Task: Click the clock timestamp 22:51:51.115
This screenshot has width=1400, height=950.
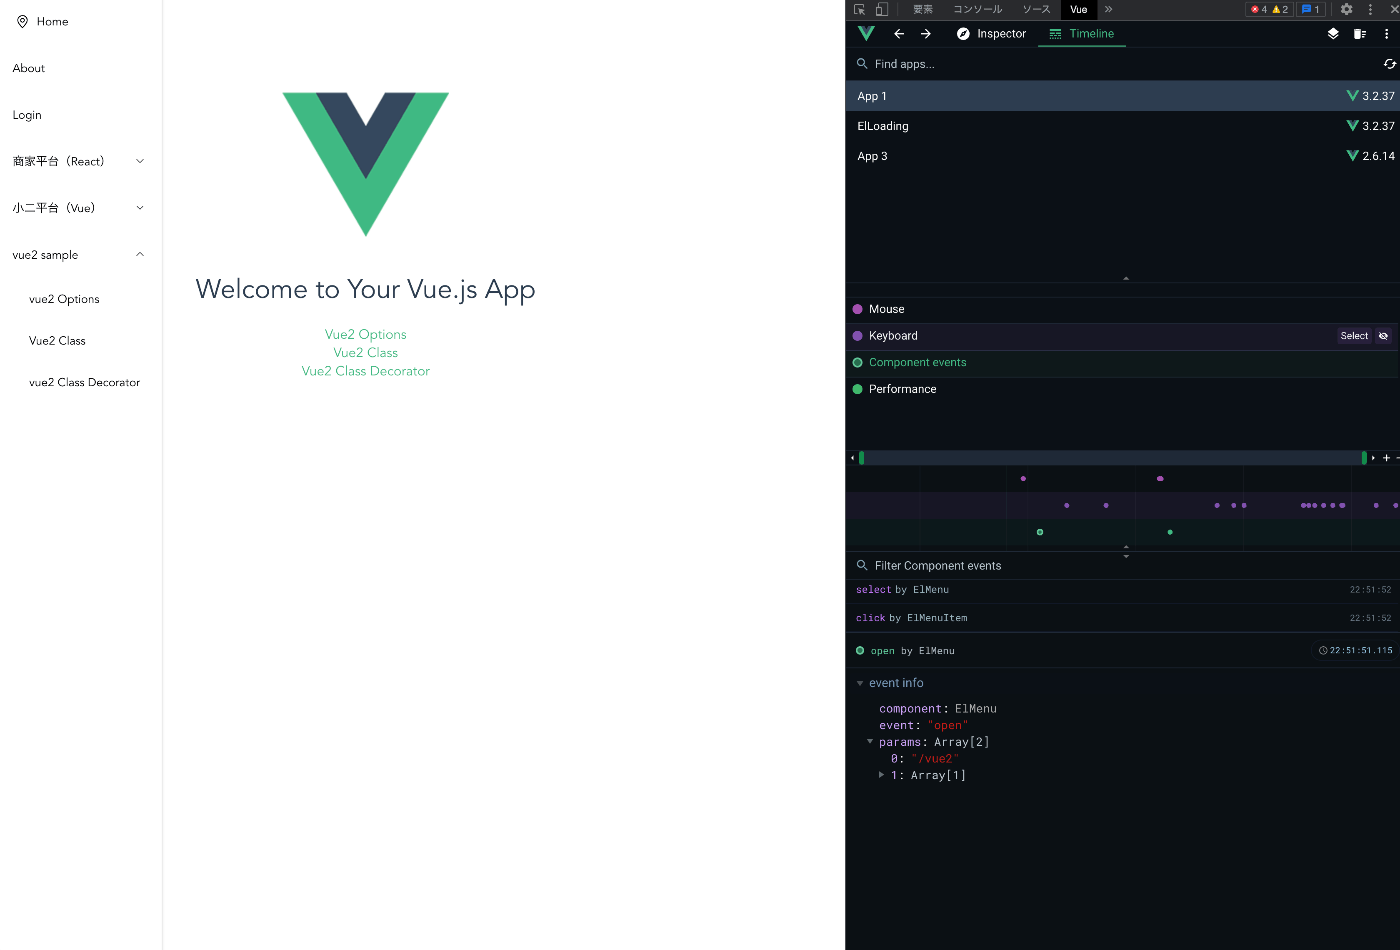Action: 1356,650
